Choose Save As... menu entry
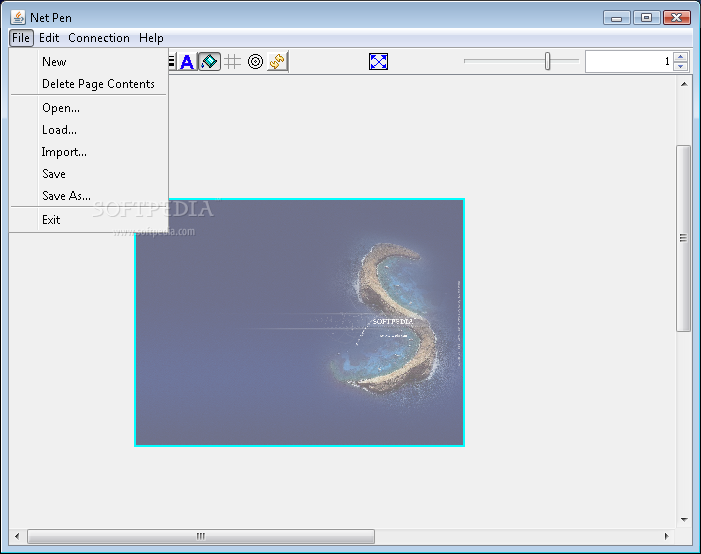701x554 pixels. click(89, 195)
